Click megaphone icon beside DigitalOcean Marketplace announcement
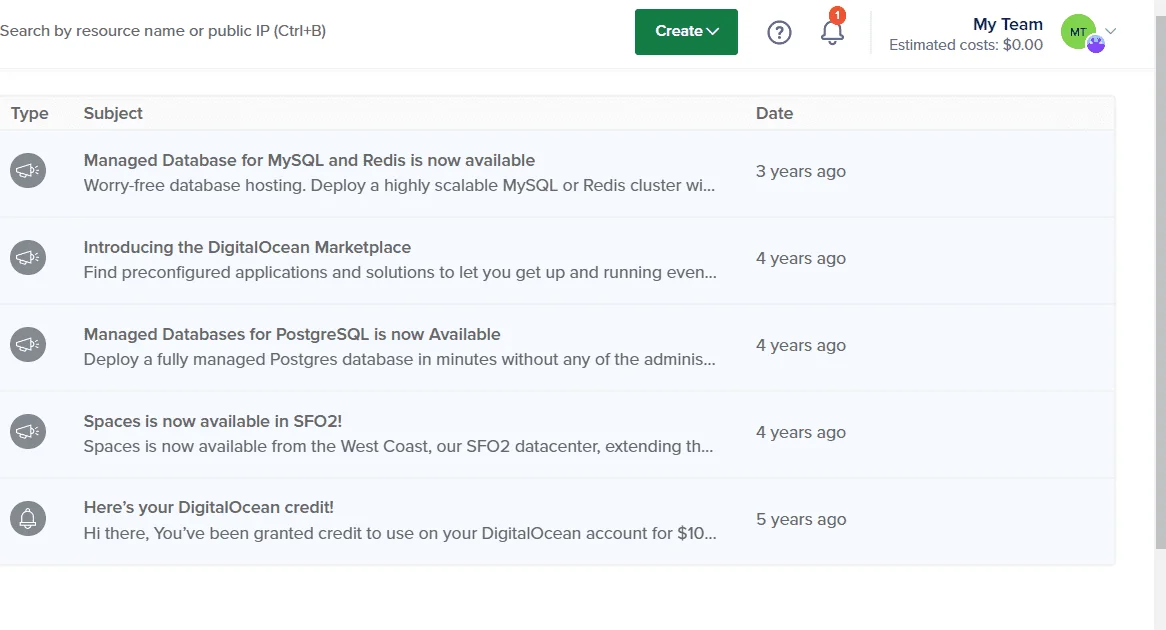The height and width of the screenshot is (630, 1166). coord(28,257)
